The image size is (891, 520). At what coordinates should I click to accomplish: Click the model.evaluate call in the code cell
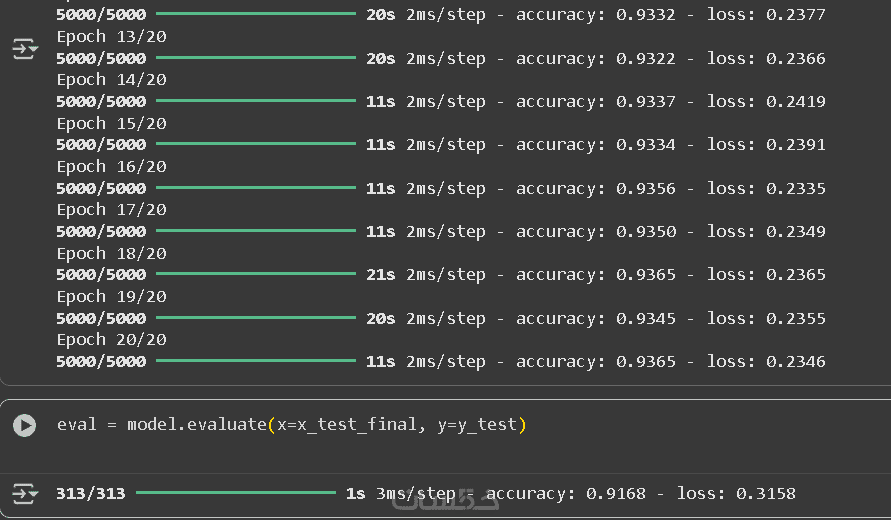(x=196, y=425)
